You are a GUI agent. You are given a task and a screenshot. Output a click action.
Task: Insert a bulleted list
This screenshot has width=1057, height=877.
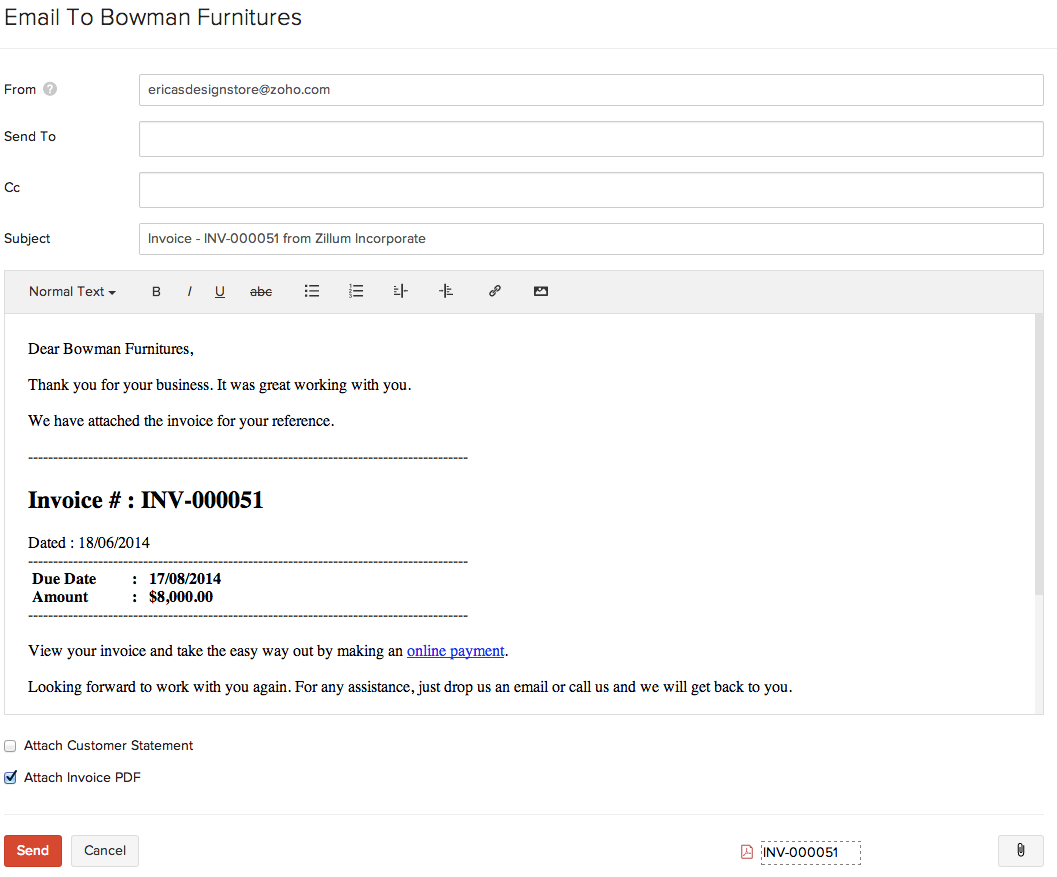pos(312,292)
